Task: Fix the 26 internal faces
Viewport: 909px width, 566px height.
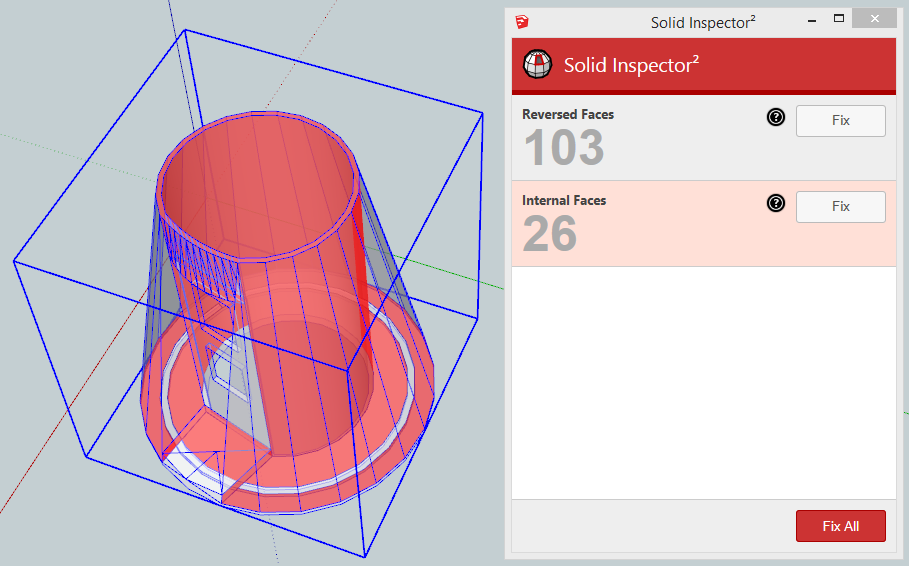Action: click(840, 206)
